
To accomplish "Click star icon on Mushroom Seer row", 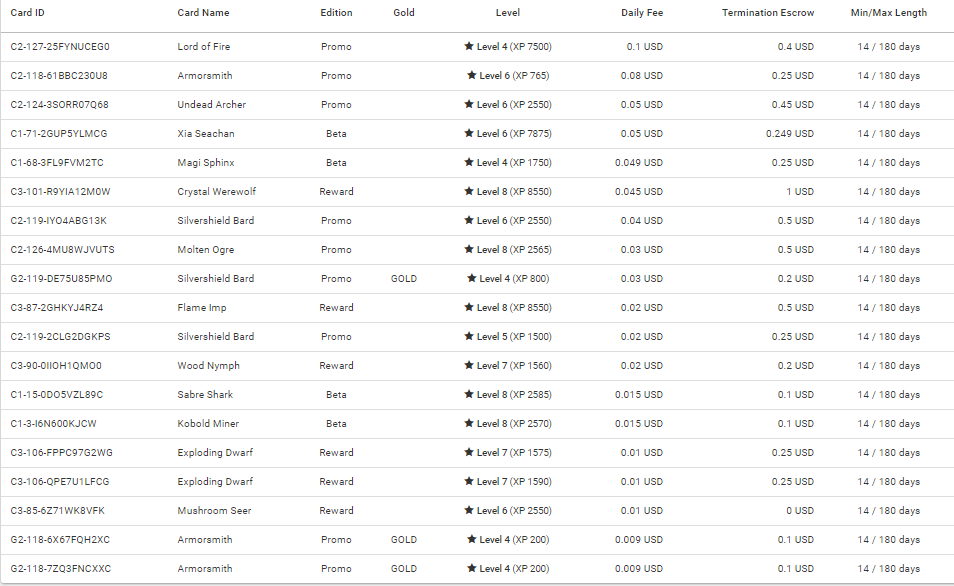I will 468,510.
